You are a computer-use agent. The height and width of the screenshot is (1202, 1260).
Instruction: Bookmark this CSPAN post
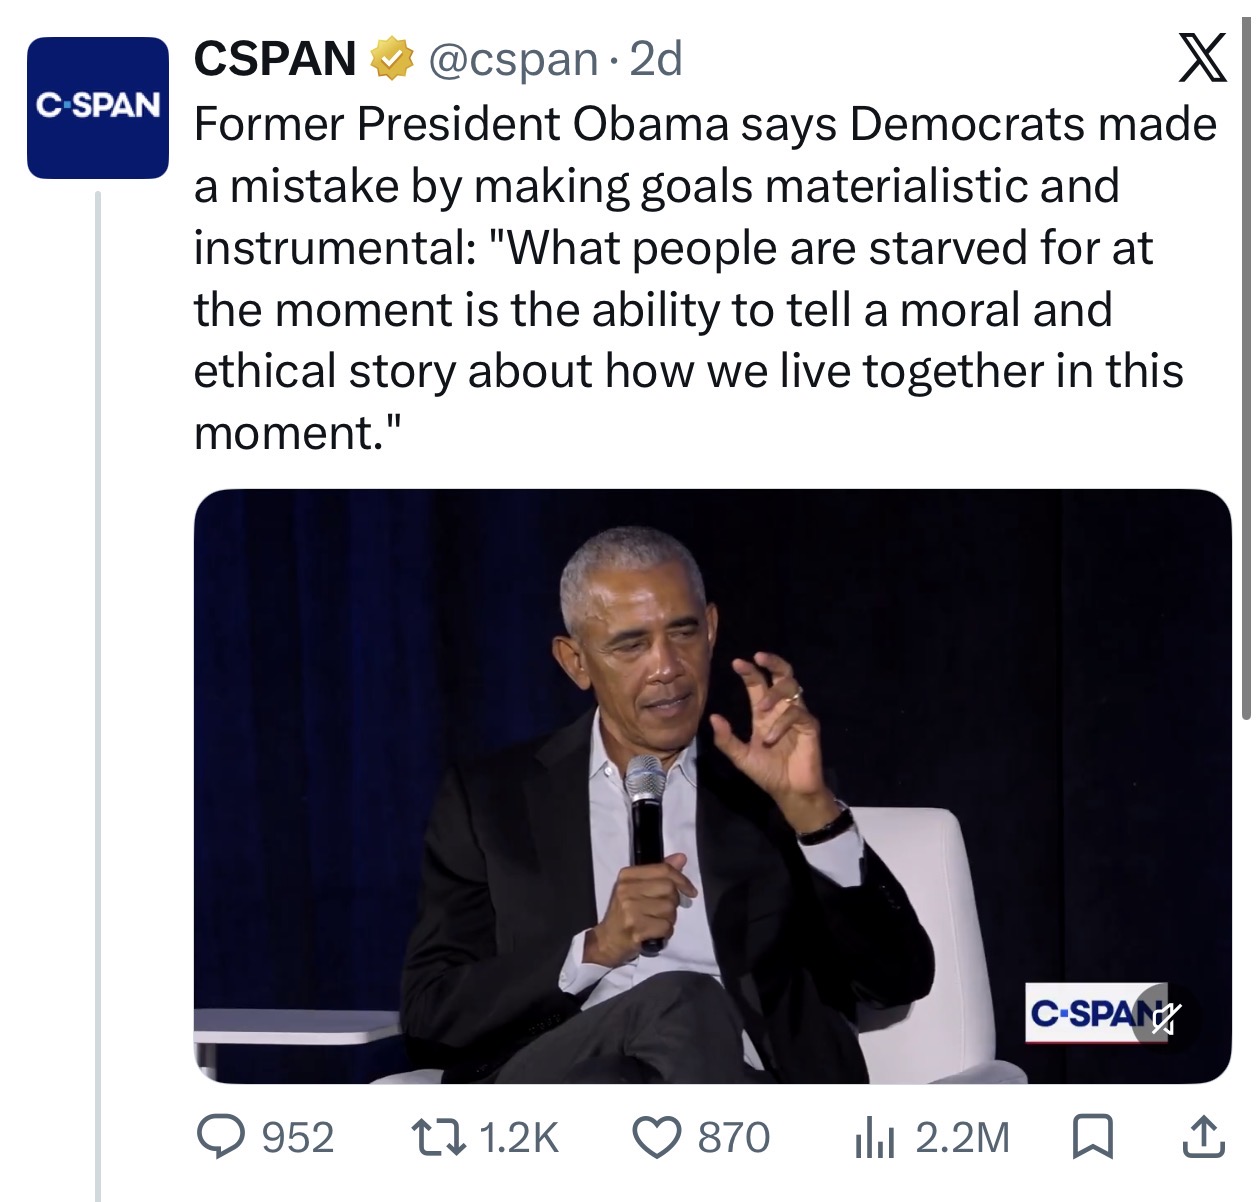tap(1093, 1138)
